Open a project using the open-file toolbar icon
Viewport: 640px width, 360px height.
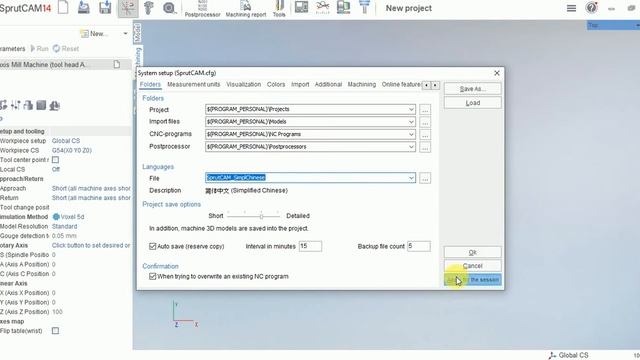tap(84, 7)
